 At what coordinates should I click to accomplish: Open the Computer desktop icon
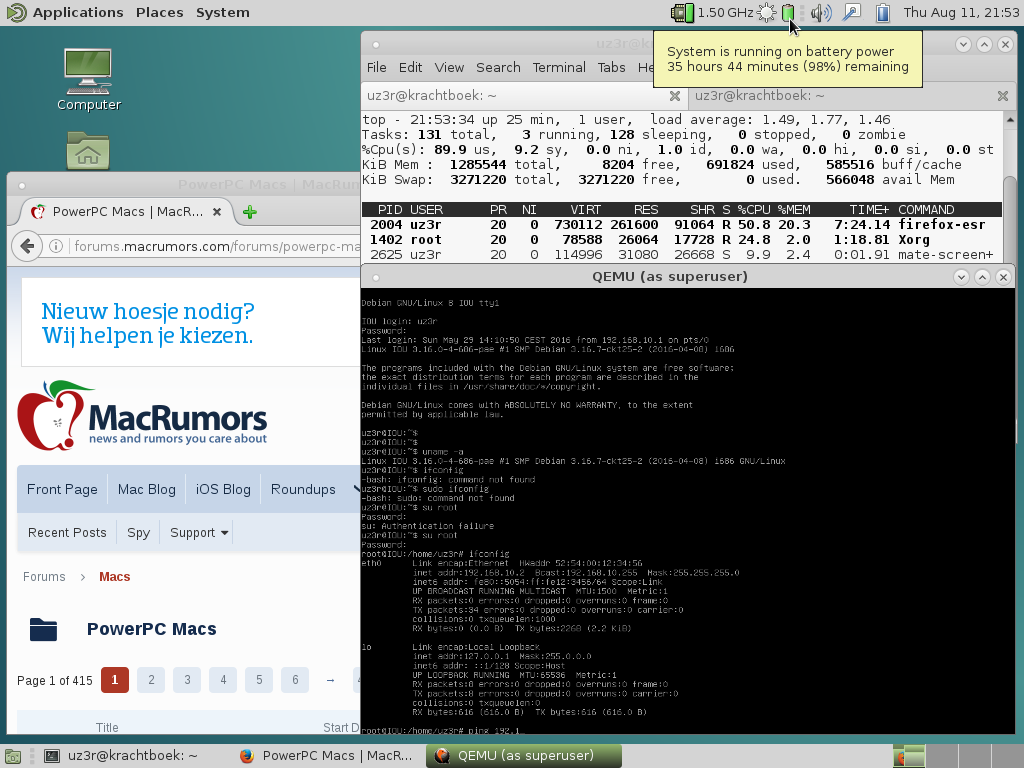89,80
